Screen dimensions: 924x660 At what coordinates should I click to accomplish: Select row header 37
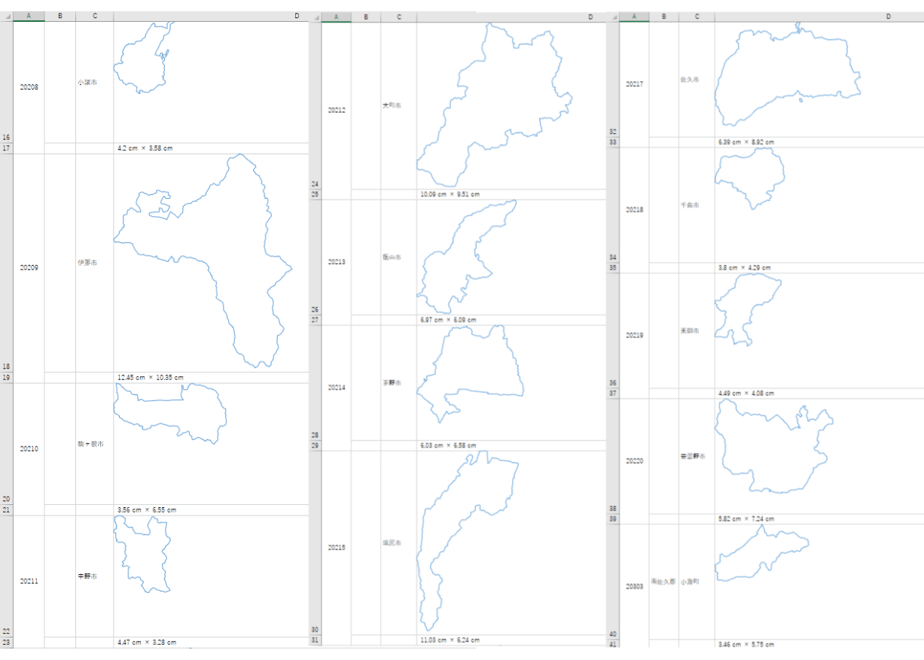point(613,393)
